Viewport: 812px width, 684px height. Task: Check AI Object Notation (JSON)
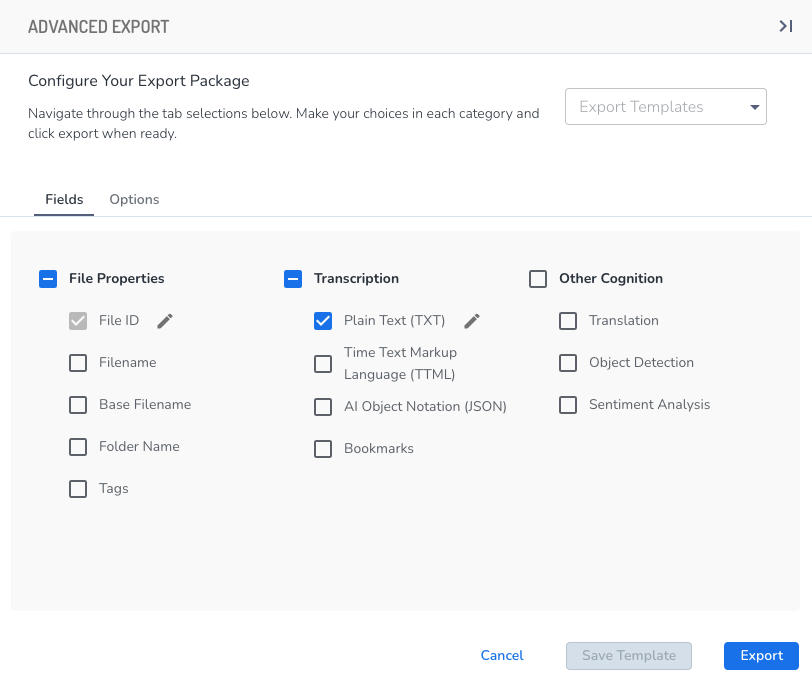323,406
